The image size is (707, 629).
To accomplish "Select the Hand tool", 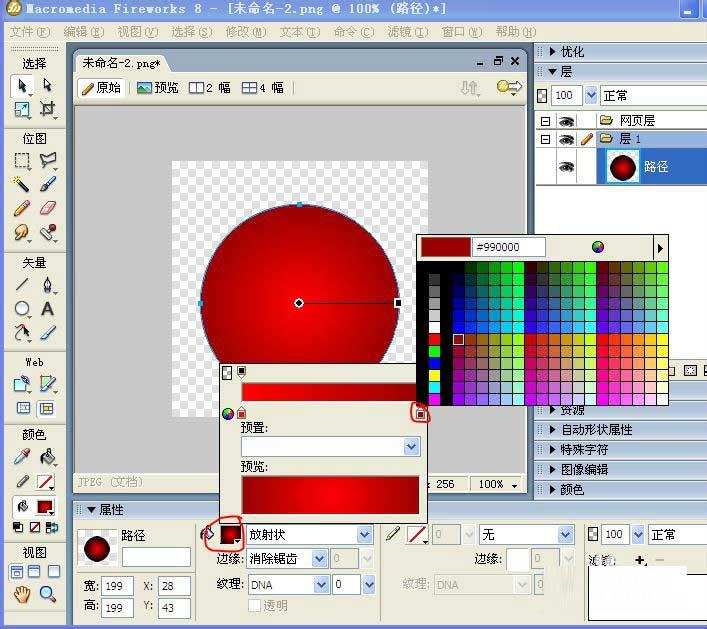I will (21, 594).
